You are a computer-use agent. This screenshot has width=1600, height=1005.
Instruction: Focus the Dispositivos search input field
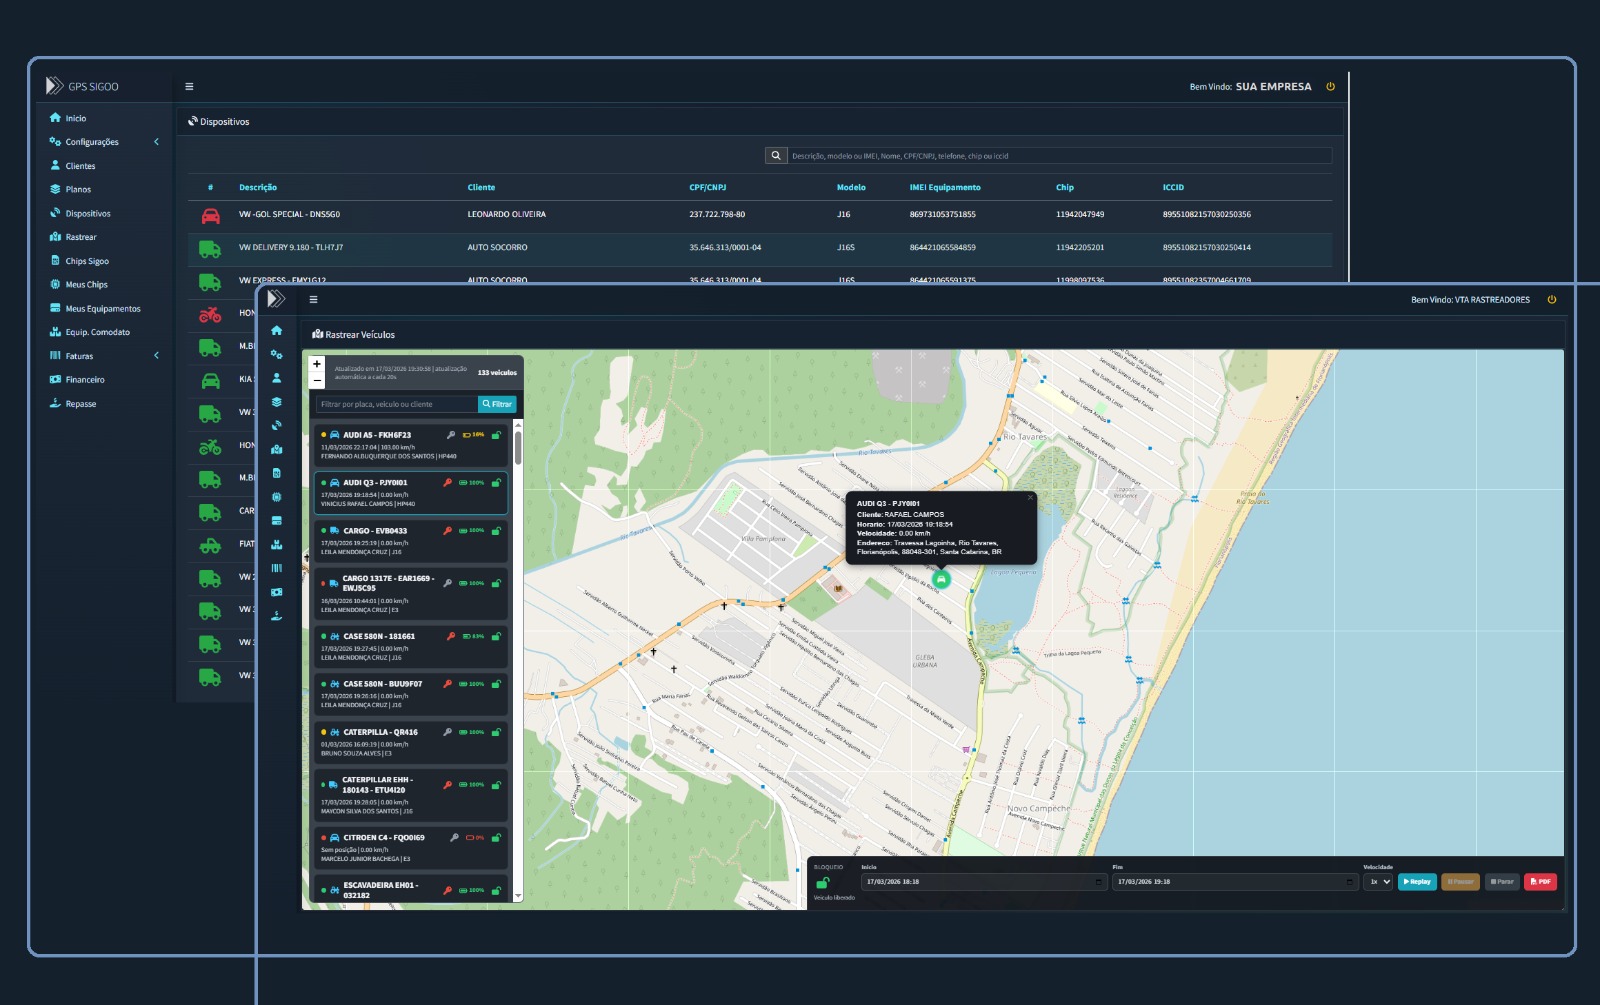1060,156
